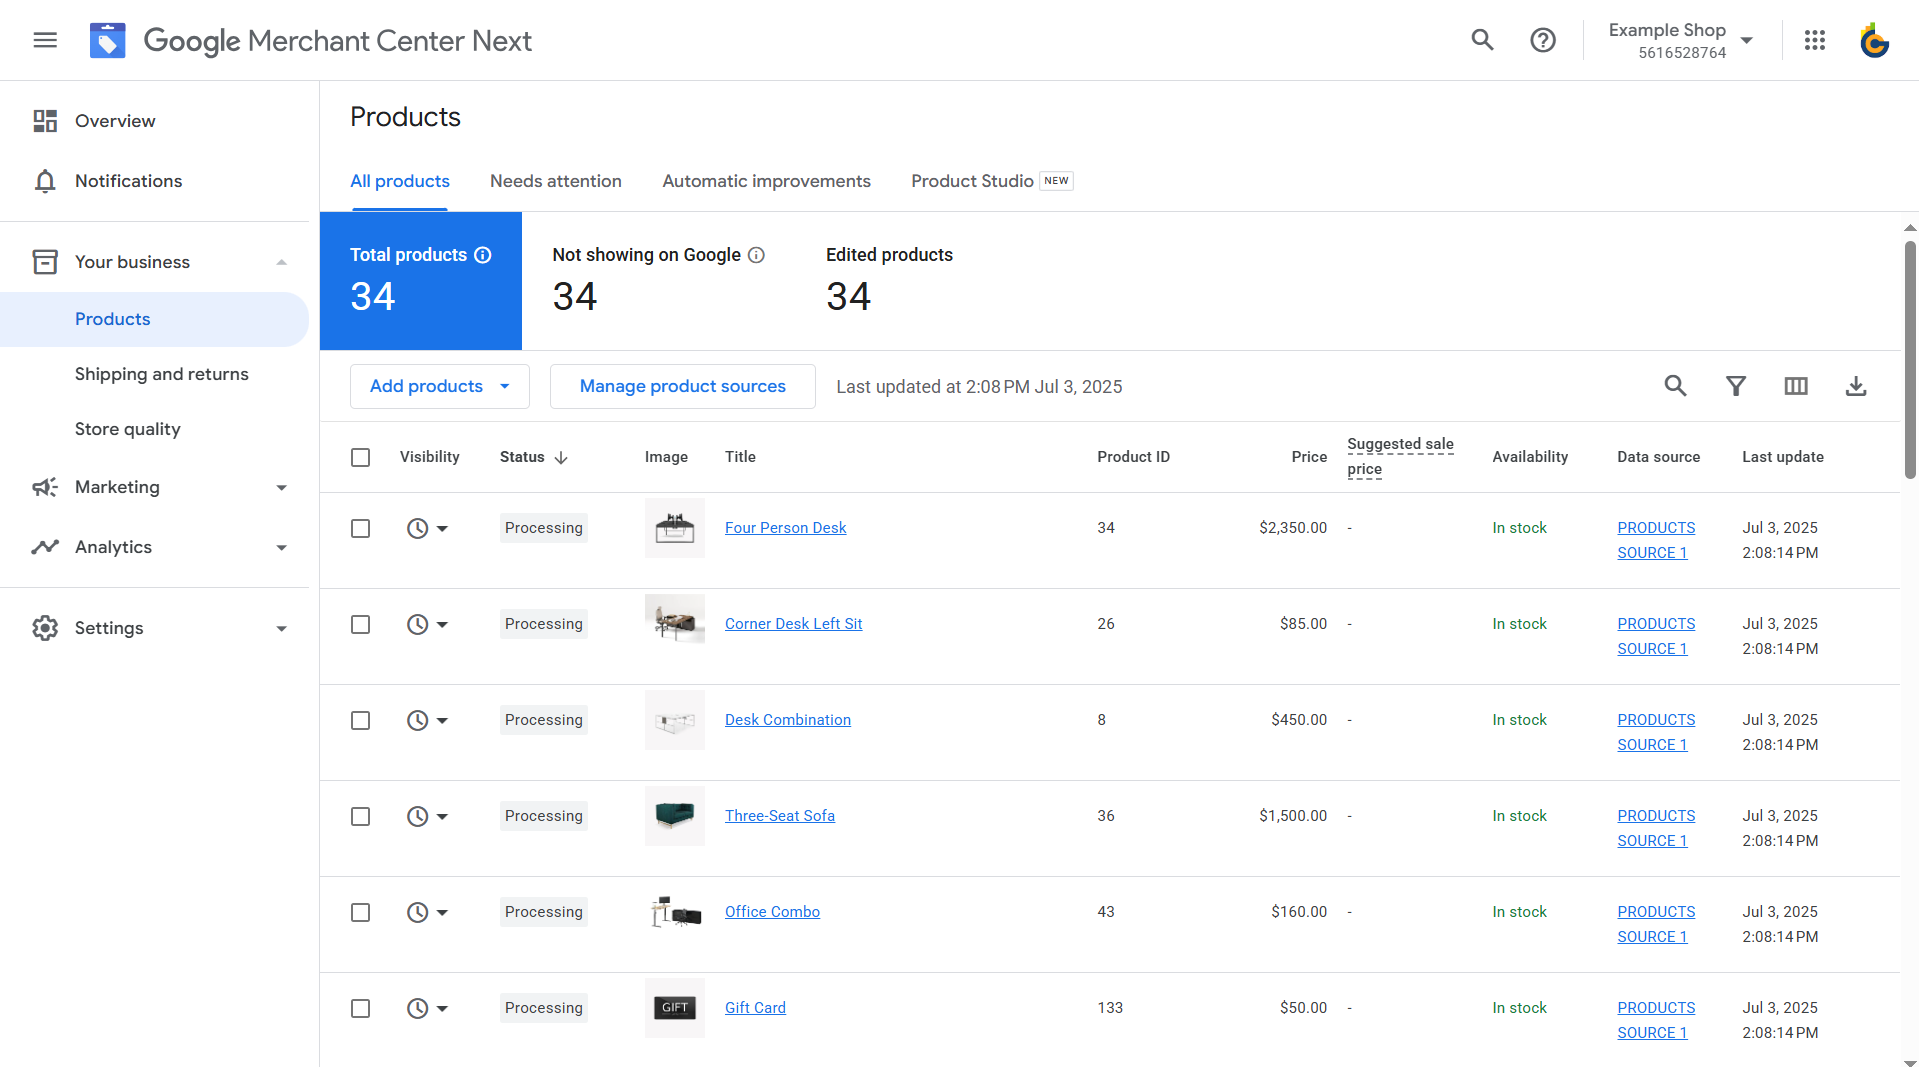The width and height of the screenshot is (1919, 1067).
Task: Expand the Add products dropdown
Action: point(439,386)
